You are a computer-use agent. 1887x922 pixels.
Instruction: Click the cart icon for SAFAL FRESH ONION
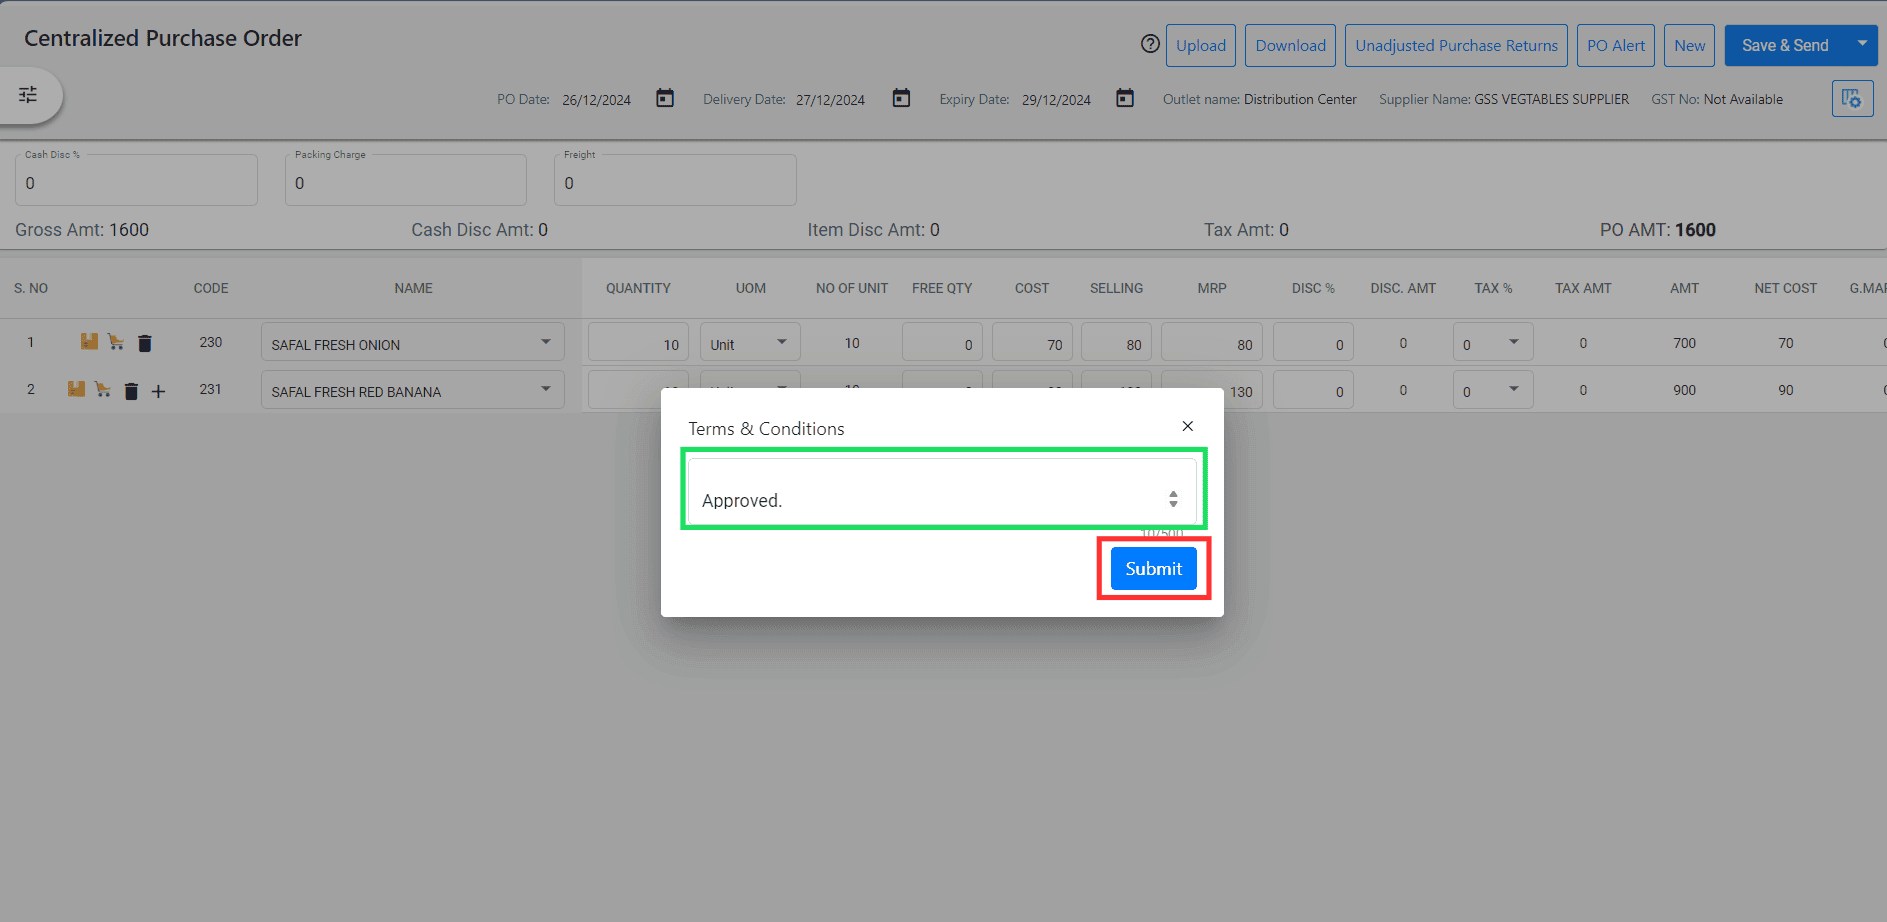coord(116,342)
